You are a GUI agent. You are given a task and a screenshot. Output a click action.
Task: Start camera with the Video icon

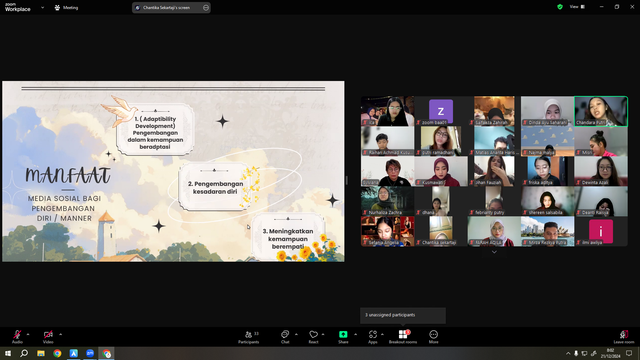(48, 334)
